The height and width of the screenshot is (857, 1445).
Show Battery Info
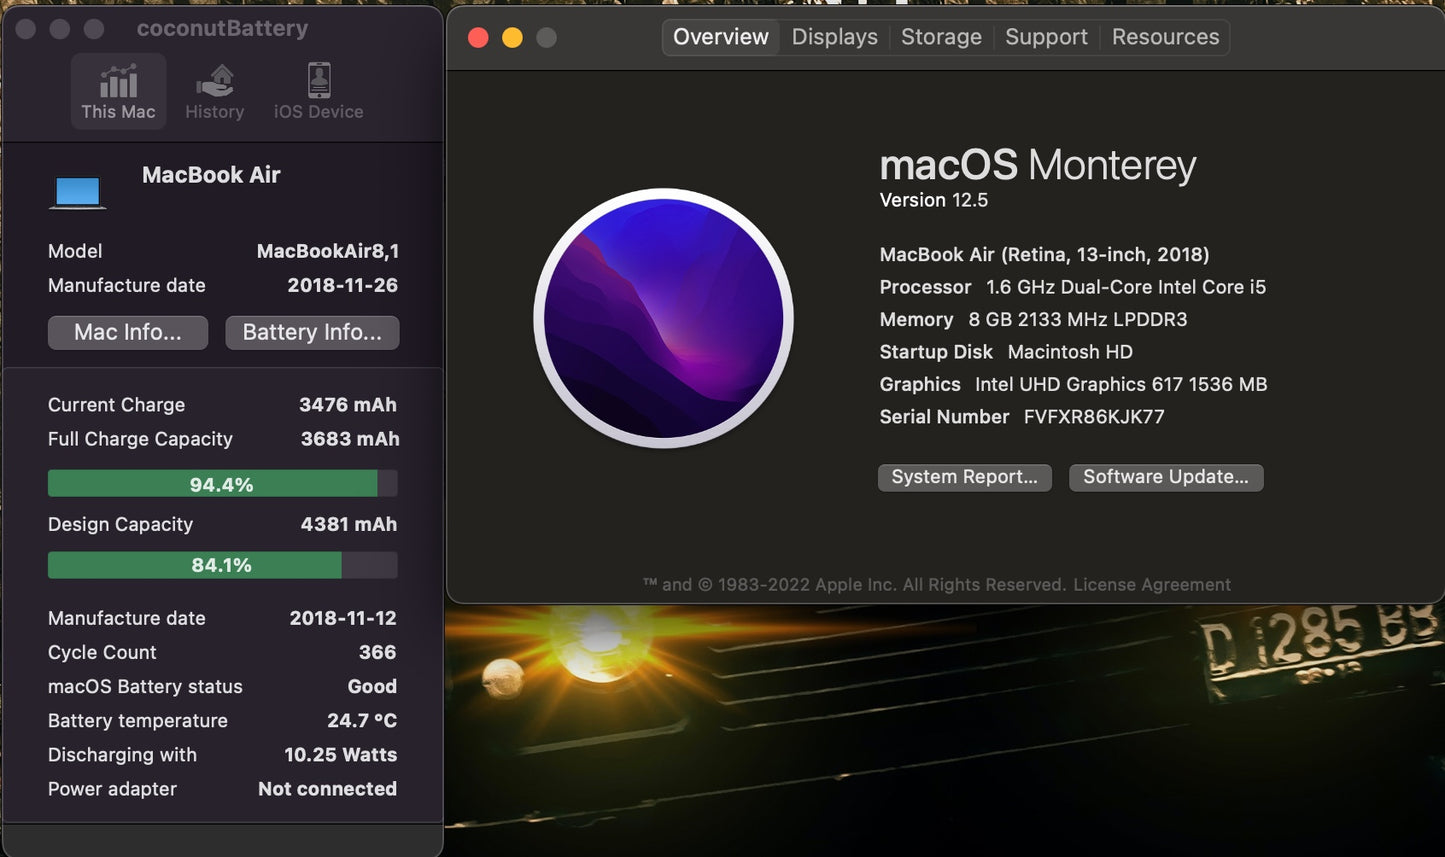point(312,332)
